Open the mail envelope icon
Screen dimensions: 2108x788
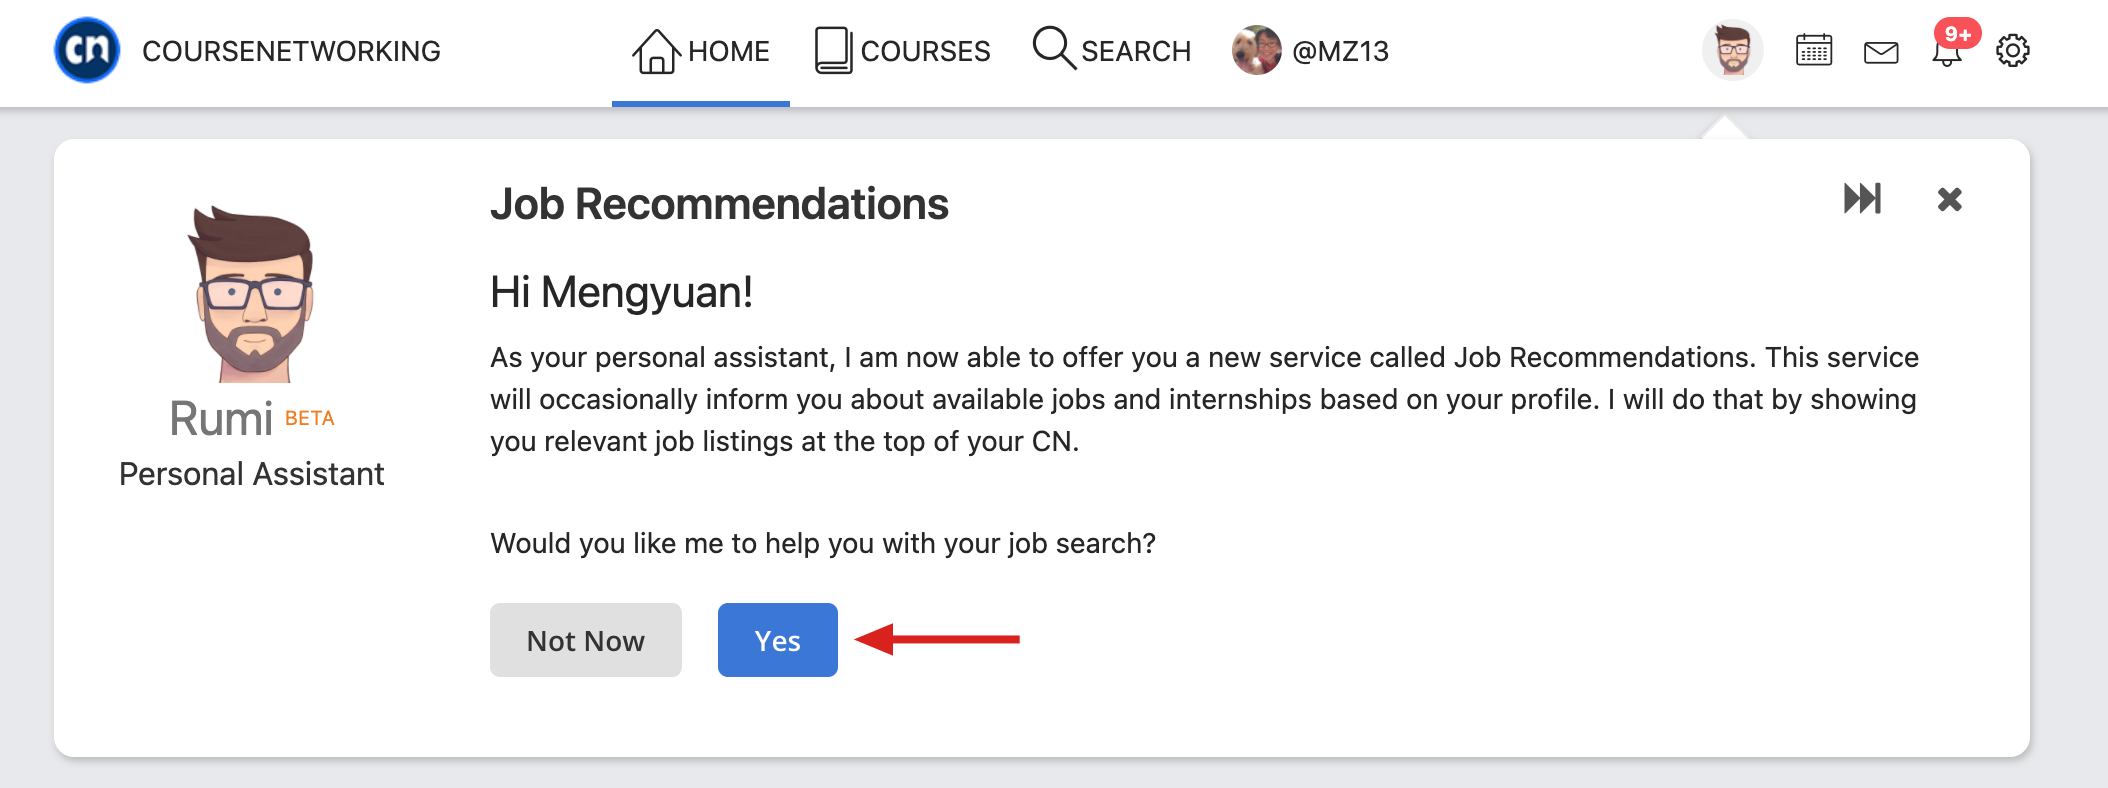[1881, 52]
